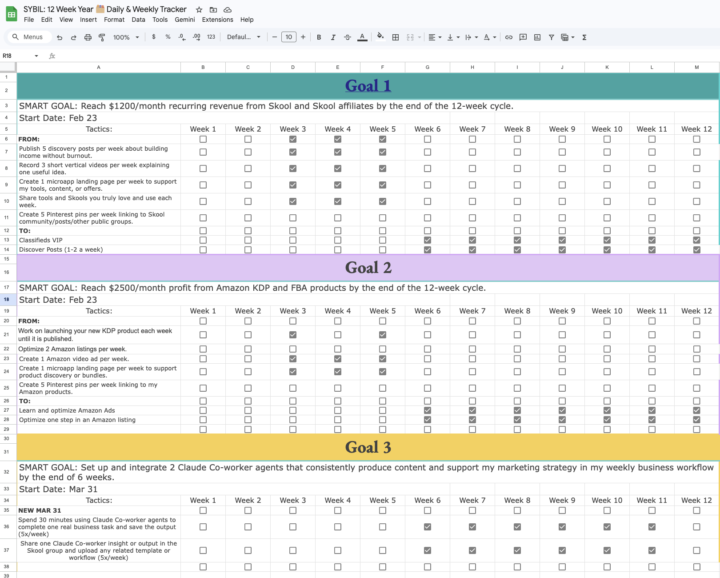This screenshot has width=720, height=578.
Task: Click the Google Sheets home logo
Action: coord(11,14)
